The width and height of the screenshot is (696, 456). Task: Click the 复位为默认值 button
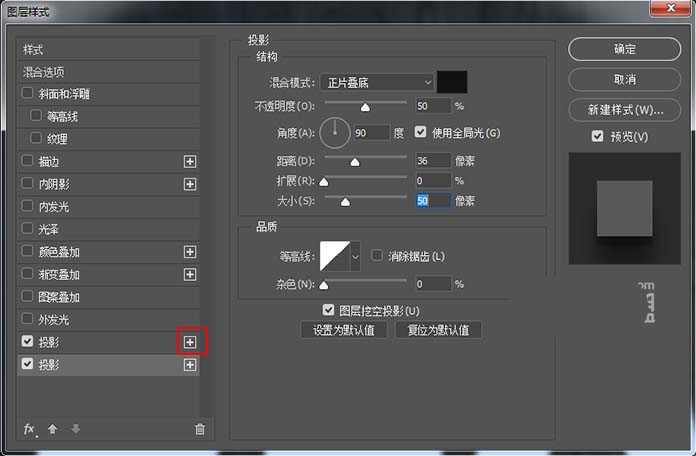coord(438,330)
